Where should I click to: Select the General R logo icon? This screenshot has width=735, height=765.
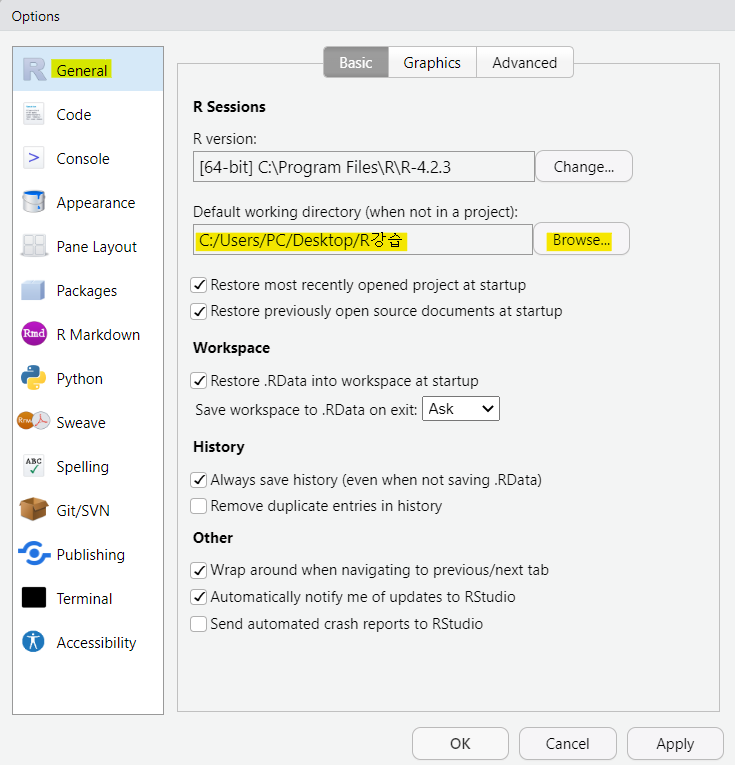pyautogui.click(x=34, y=70)
